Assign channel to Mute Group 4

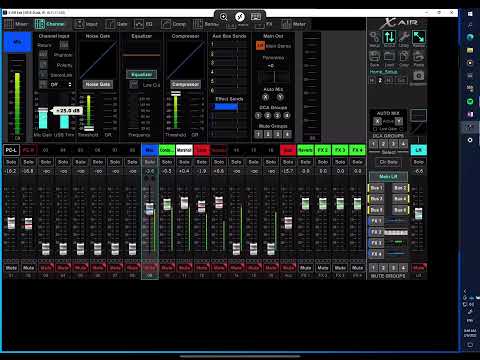[x=287, y=134]
